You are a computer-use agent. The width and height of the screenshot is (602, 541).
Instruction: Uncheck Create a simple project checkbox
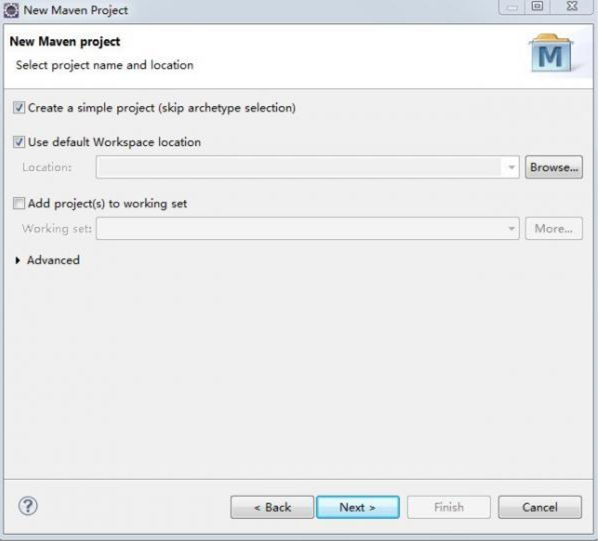[x=19, y=108]
